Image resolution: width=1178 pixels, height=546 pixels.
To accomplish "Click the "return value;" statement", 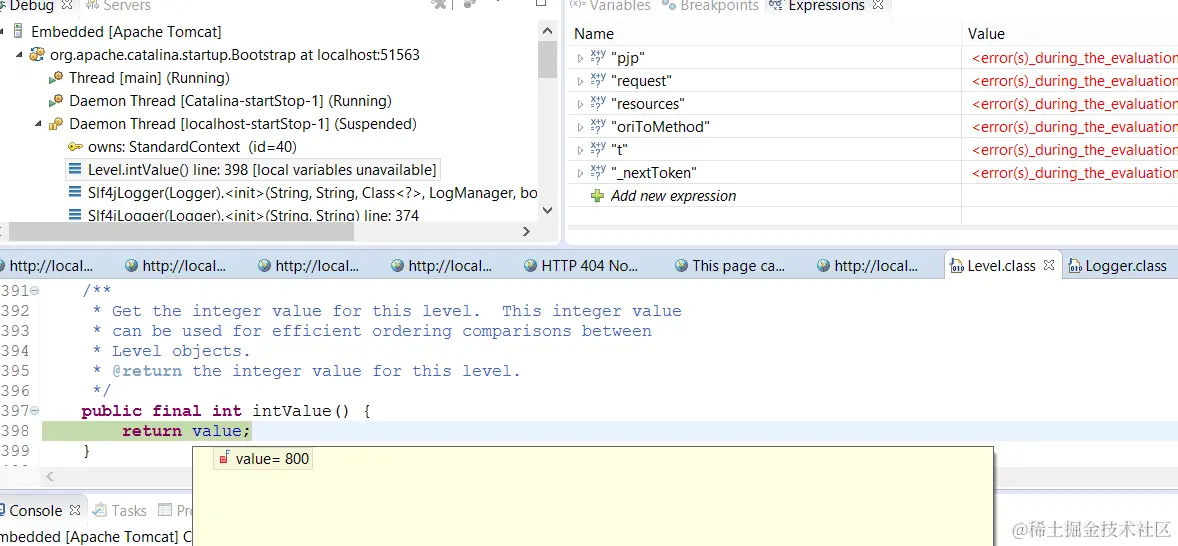I will [x=186, y=431].
